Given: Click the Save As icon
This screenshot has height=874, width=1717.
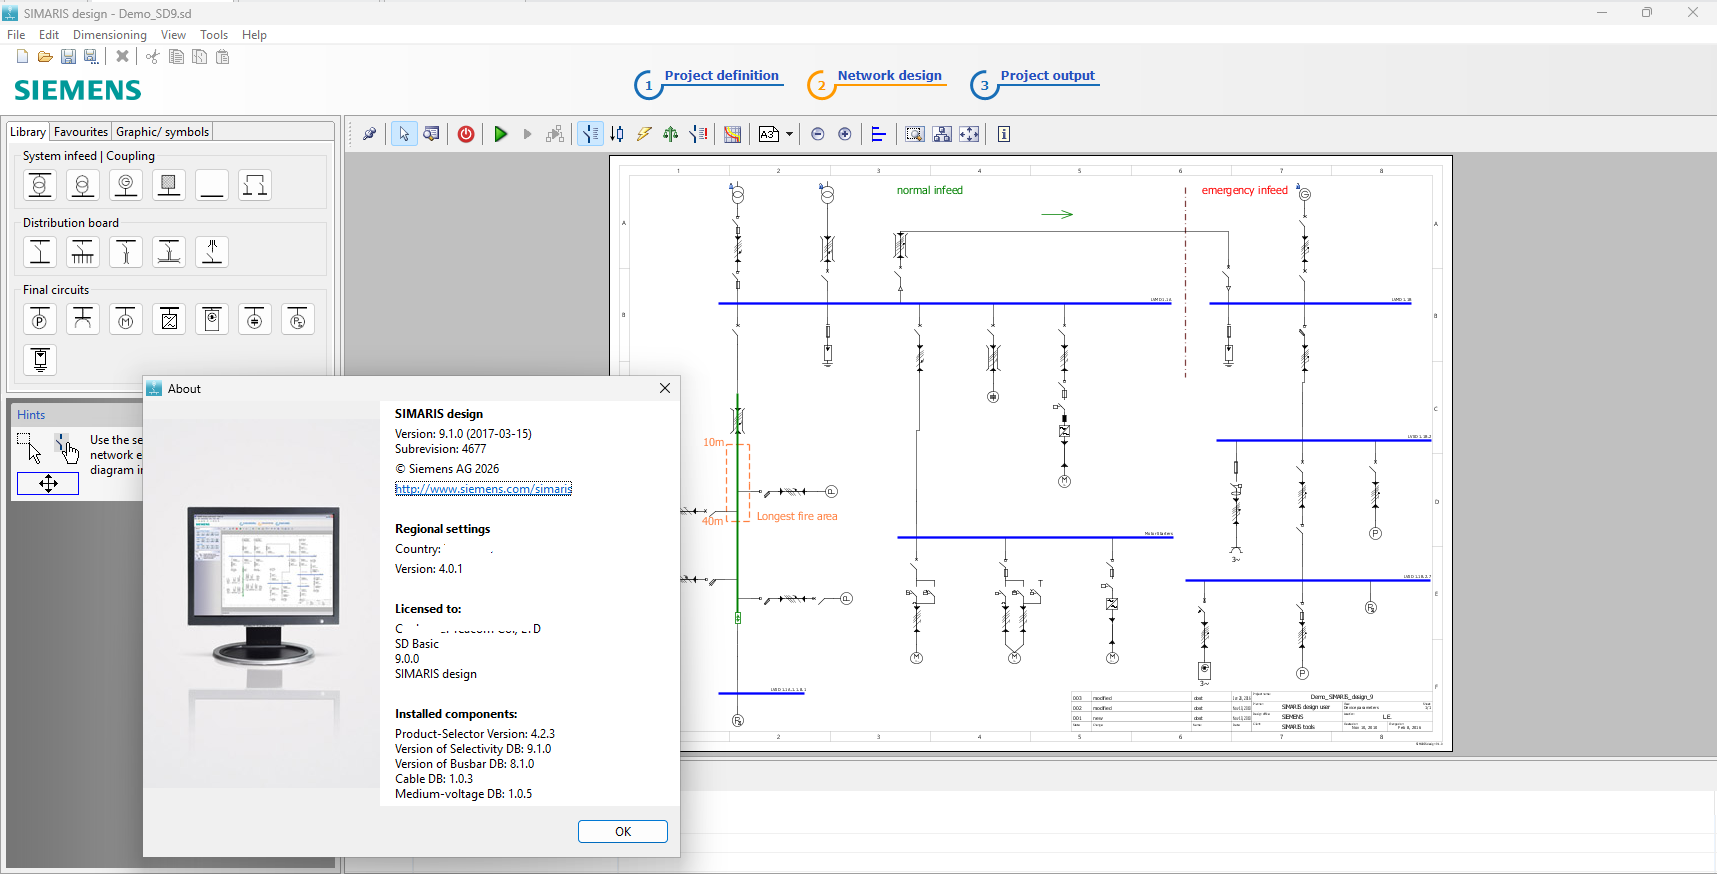Looking at the screenshot, I should pyautogui.click(x=91, y=57).
